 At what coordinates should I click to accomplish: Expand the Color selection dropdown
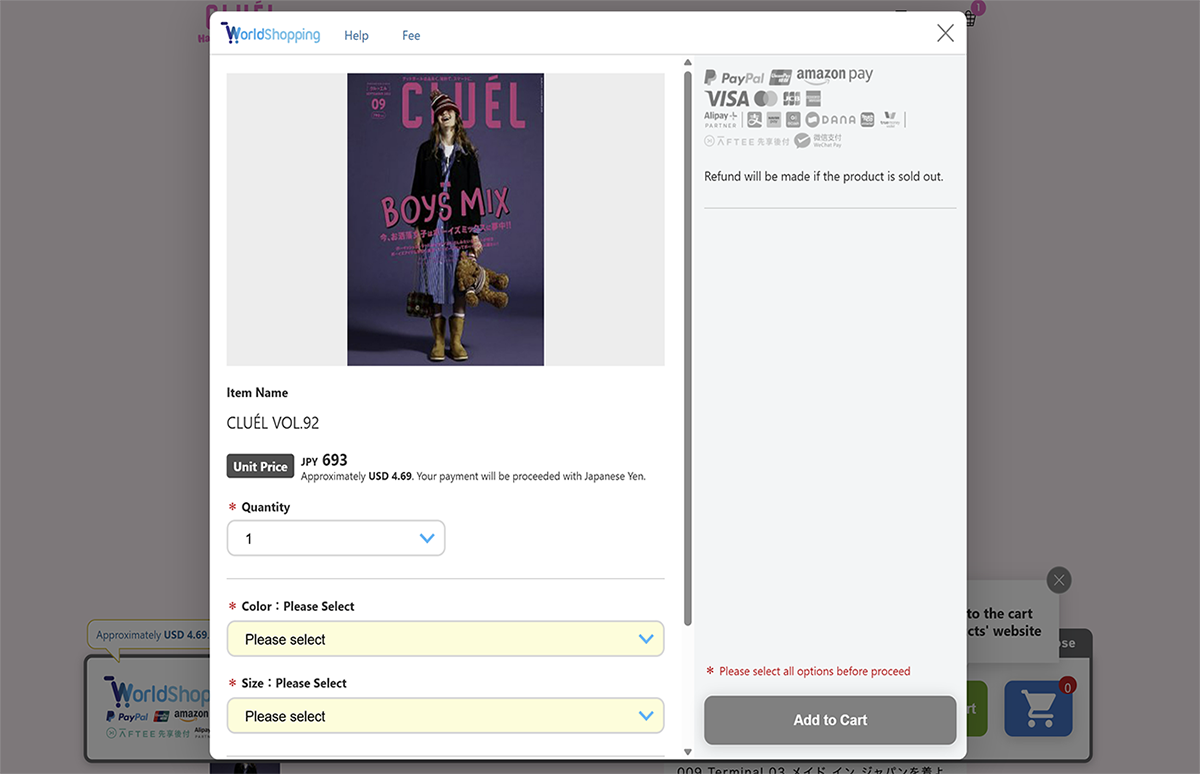coord(445,639)
